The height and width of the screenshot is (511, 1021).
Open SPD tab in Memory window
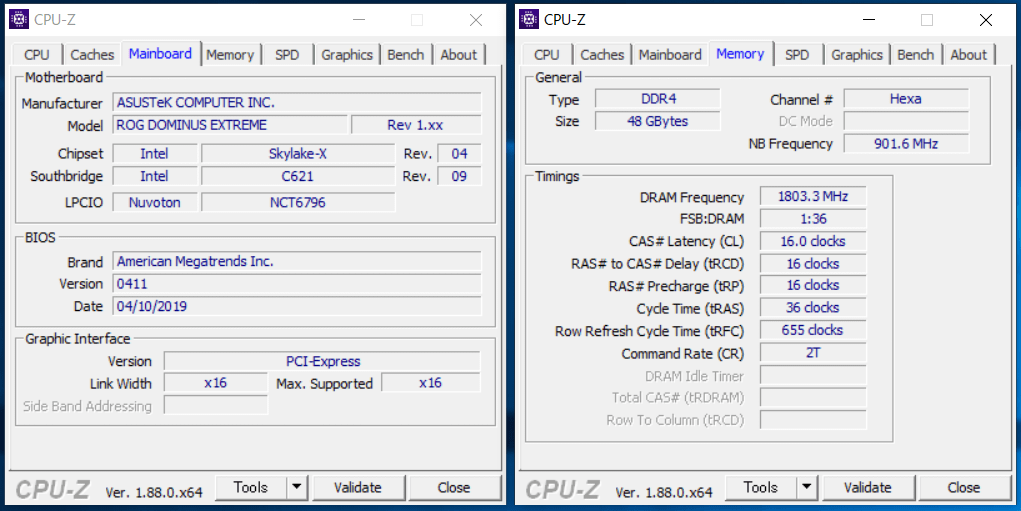point(797,55)
